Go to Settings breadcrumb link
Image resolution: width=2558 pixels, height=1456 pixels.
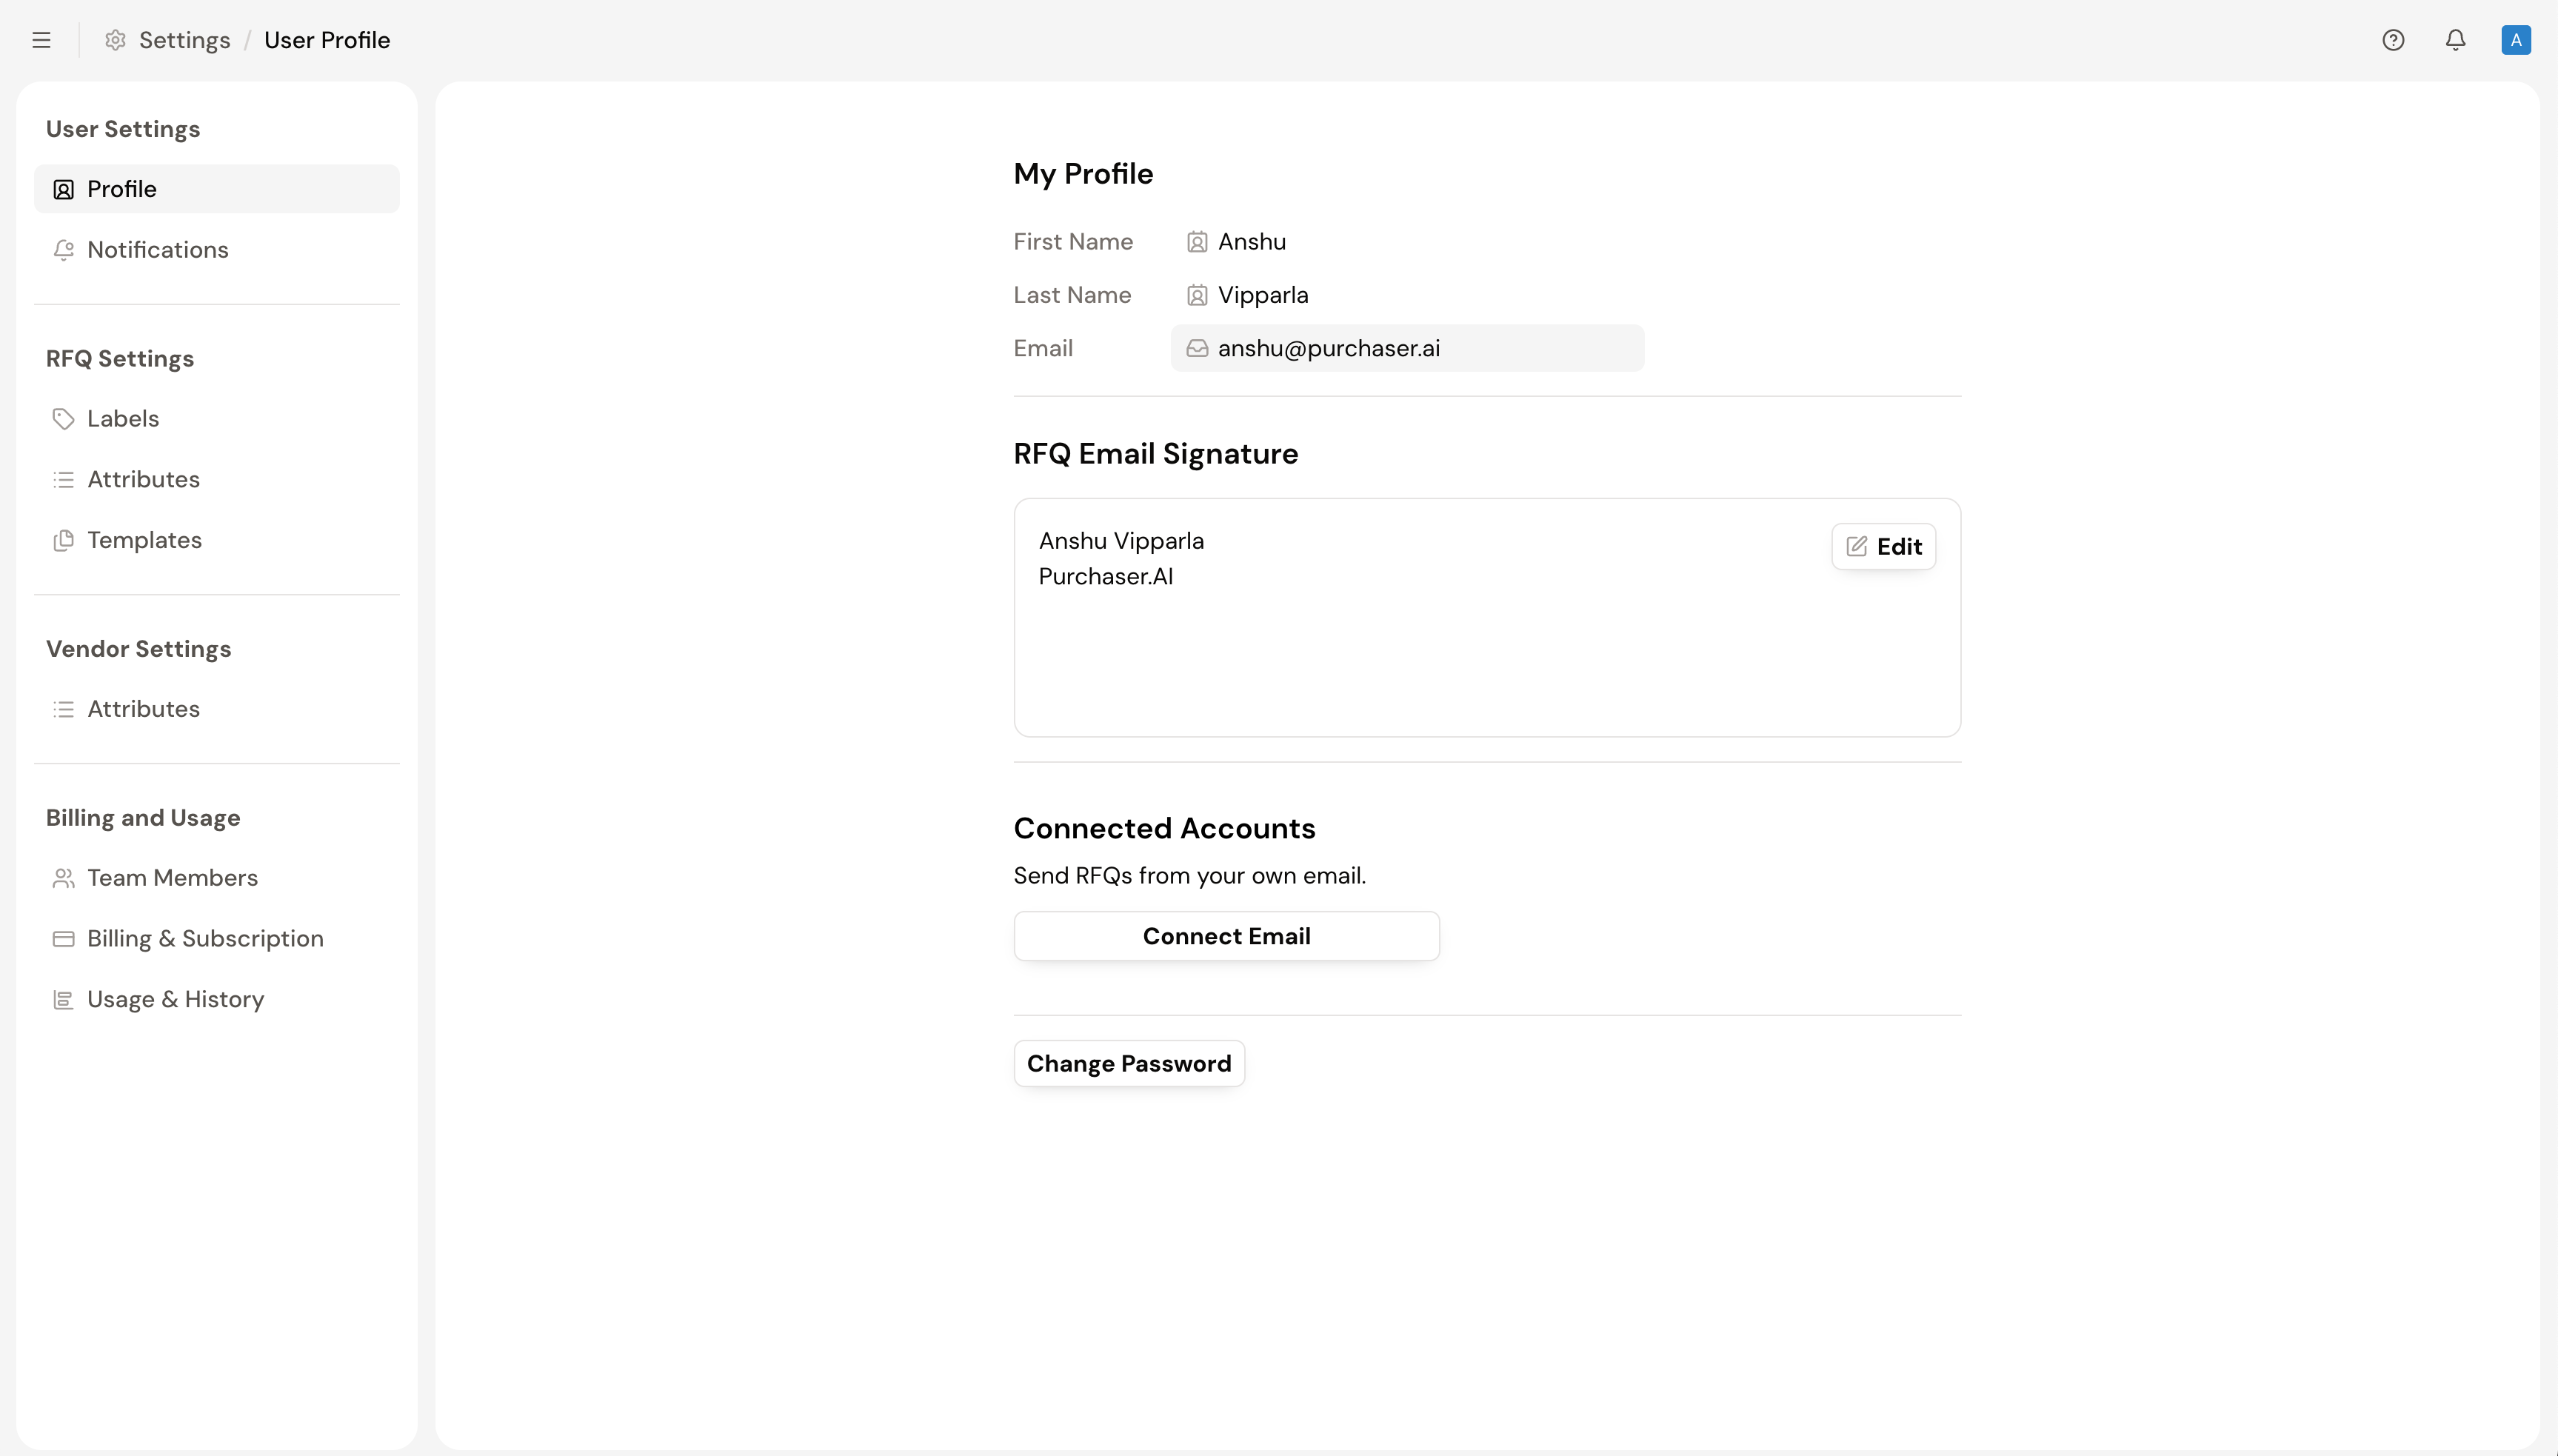[x=184, y=40]
